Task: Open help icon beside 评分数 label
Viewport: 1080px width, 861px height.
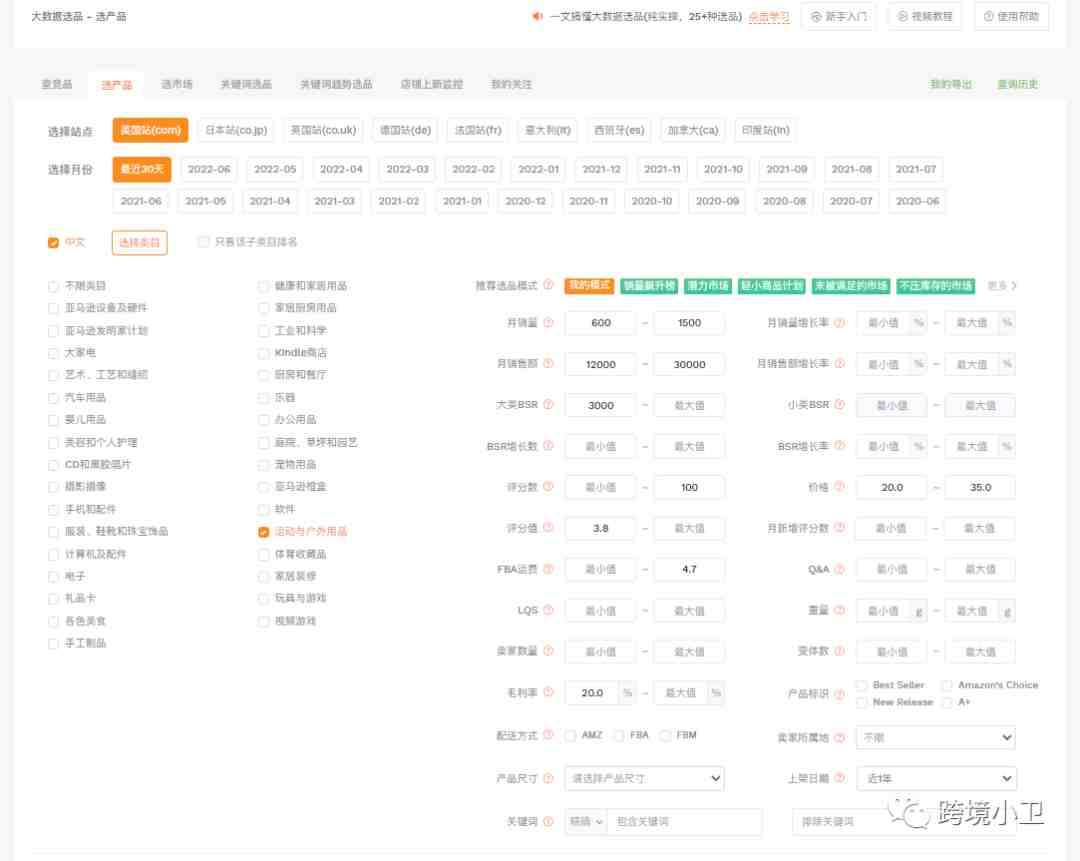Action: pyautogui.click(x=548, y=487)
